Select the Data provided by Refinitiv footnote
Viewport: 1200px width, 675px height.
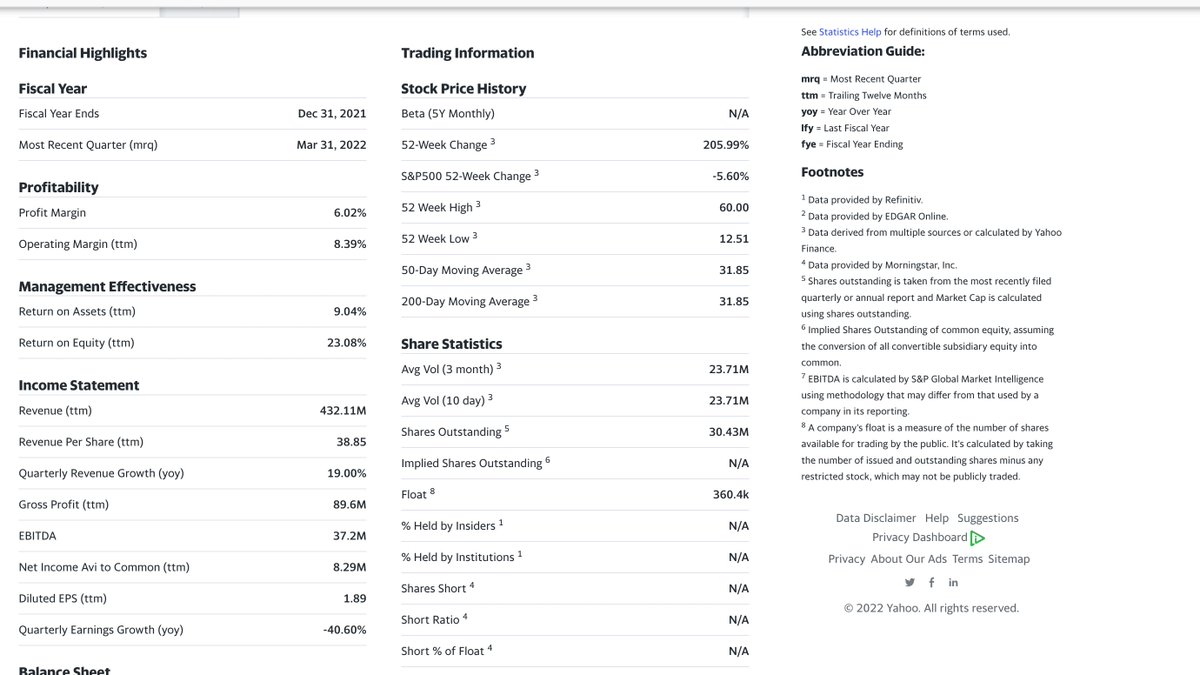(x=862, y=200)
